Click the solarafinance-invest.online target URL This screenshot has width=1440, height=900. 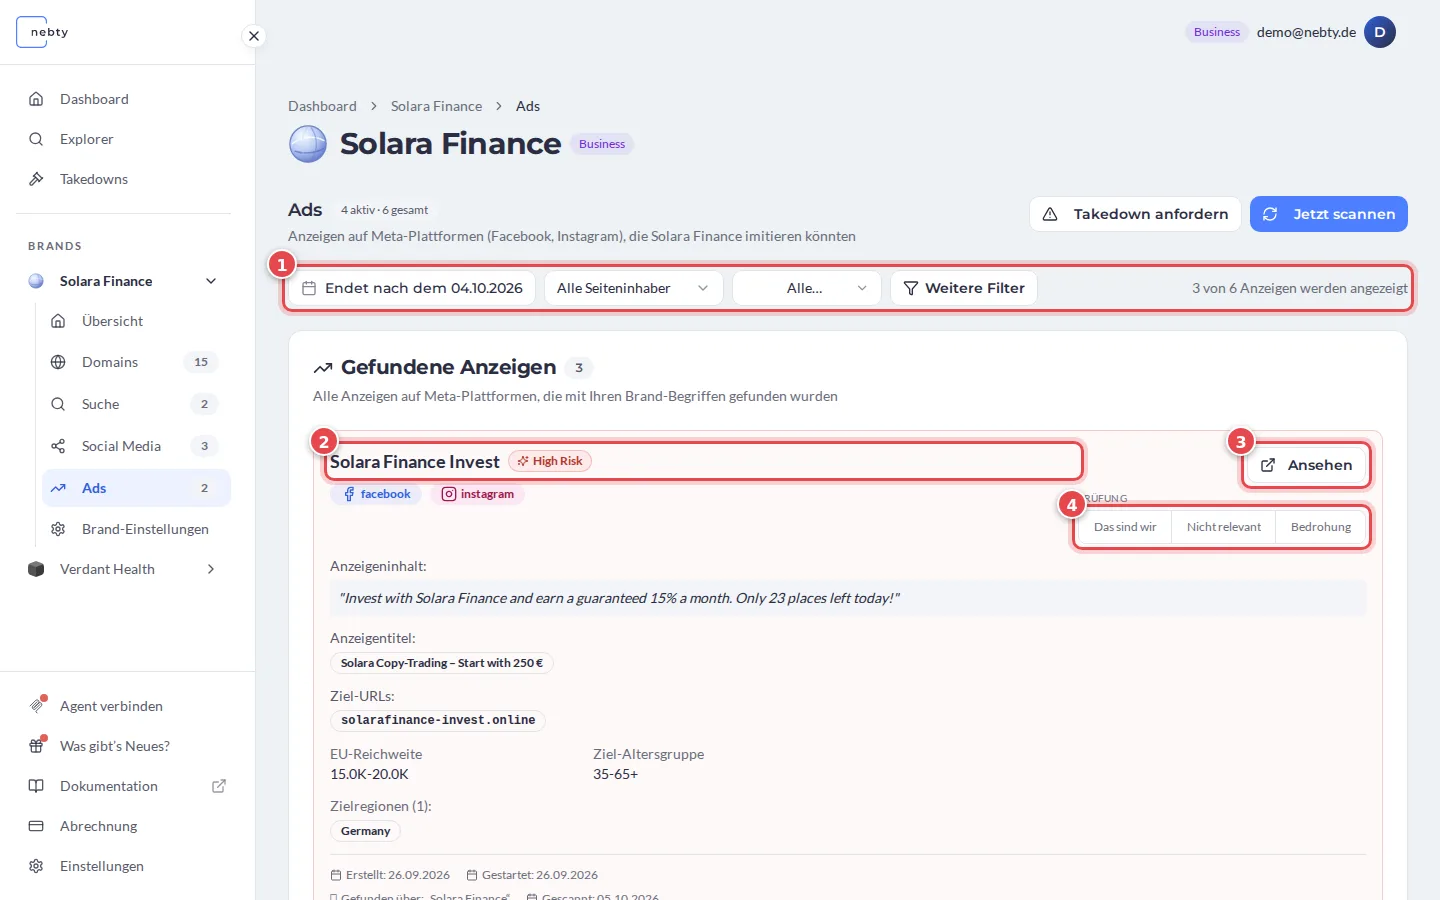(x=438, y=720)
